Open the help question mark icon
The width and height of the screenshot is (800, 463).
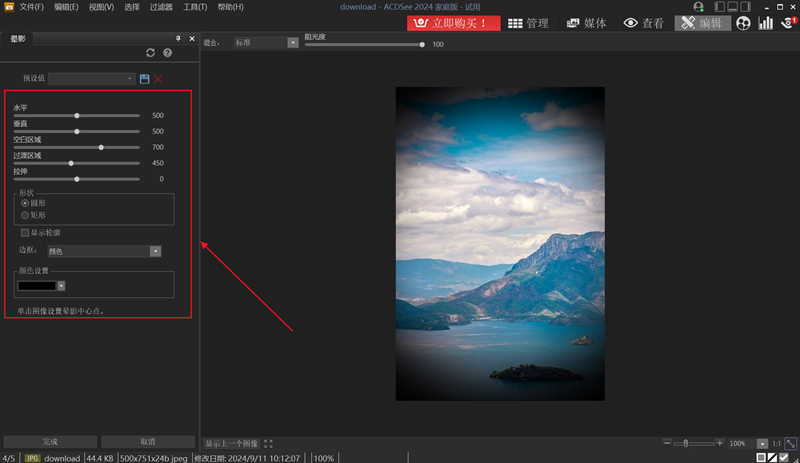pyautogui.click(x=168, y=52)
